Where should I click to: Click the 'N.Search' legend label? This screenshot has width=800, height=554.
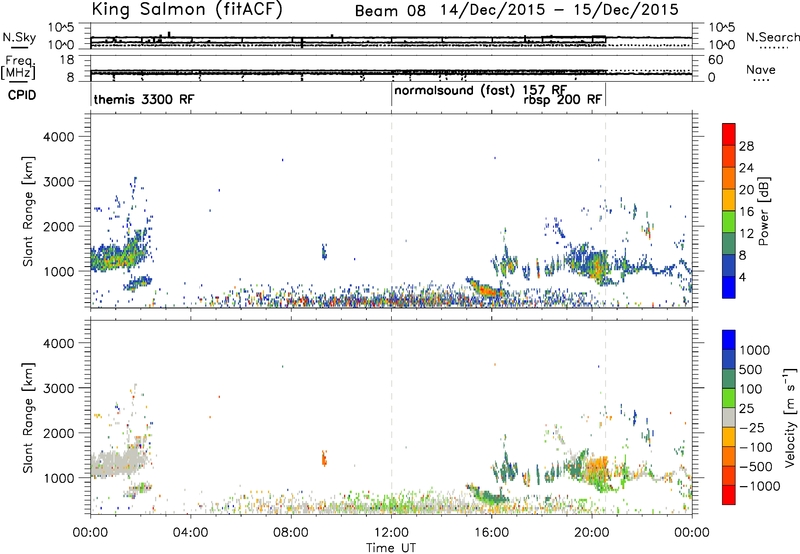[772, 37]
